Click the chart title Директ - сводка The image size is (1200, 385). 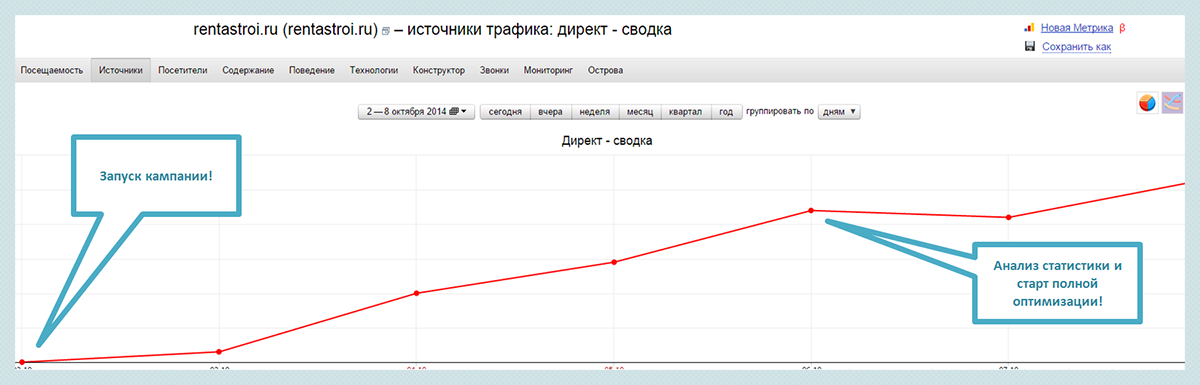pos(607,142)
